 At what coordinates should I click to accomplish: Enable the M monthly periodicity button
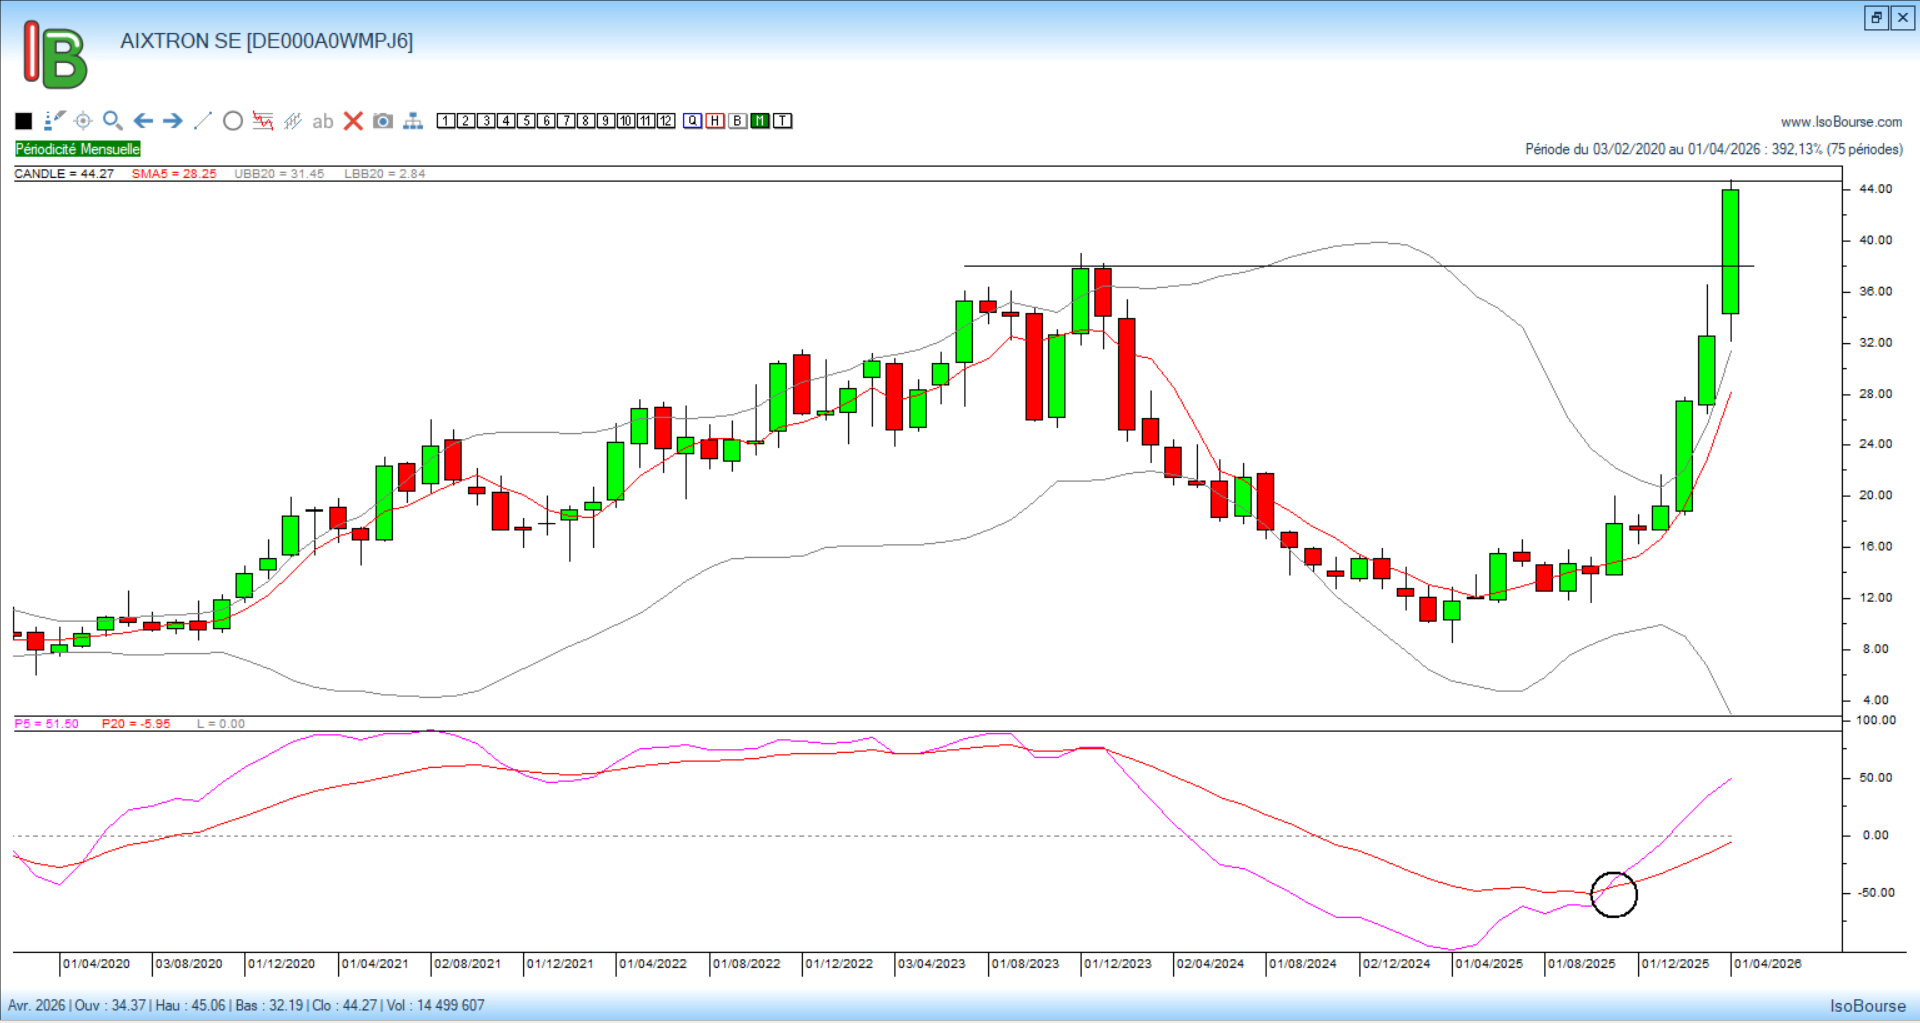(760, 121)
